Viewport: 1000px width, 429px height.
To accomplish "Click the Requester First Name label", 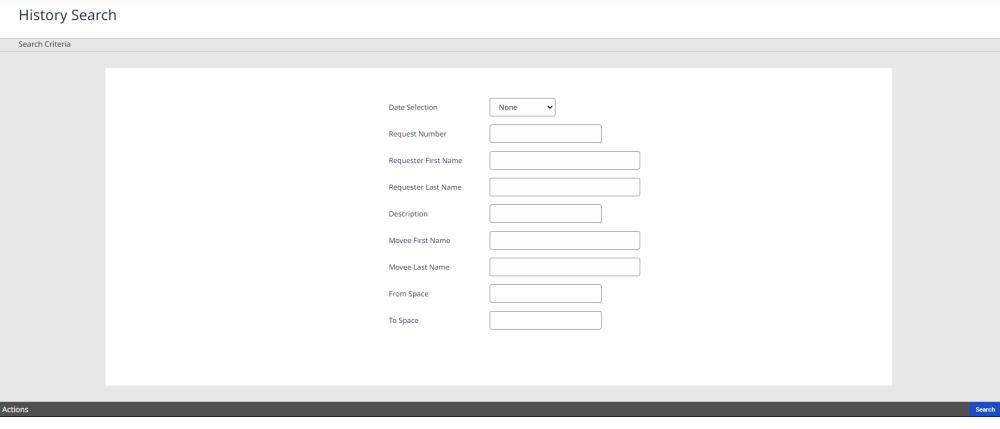I will pyautogui.click(x=425, y=161).
